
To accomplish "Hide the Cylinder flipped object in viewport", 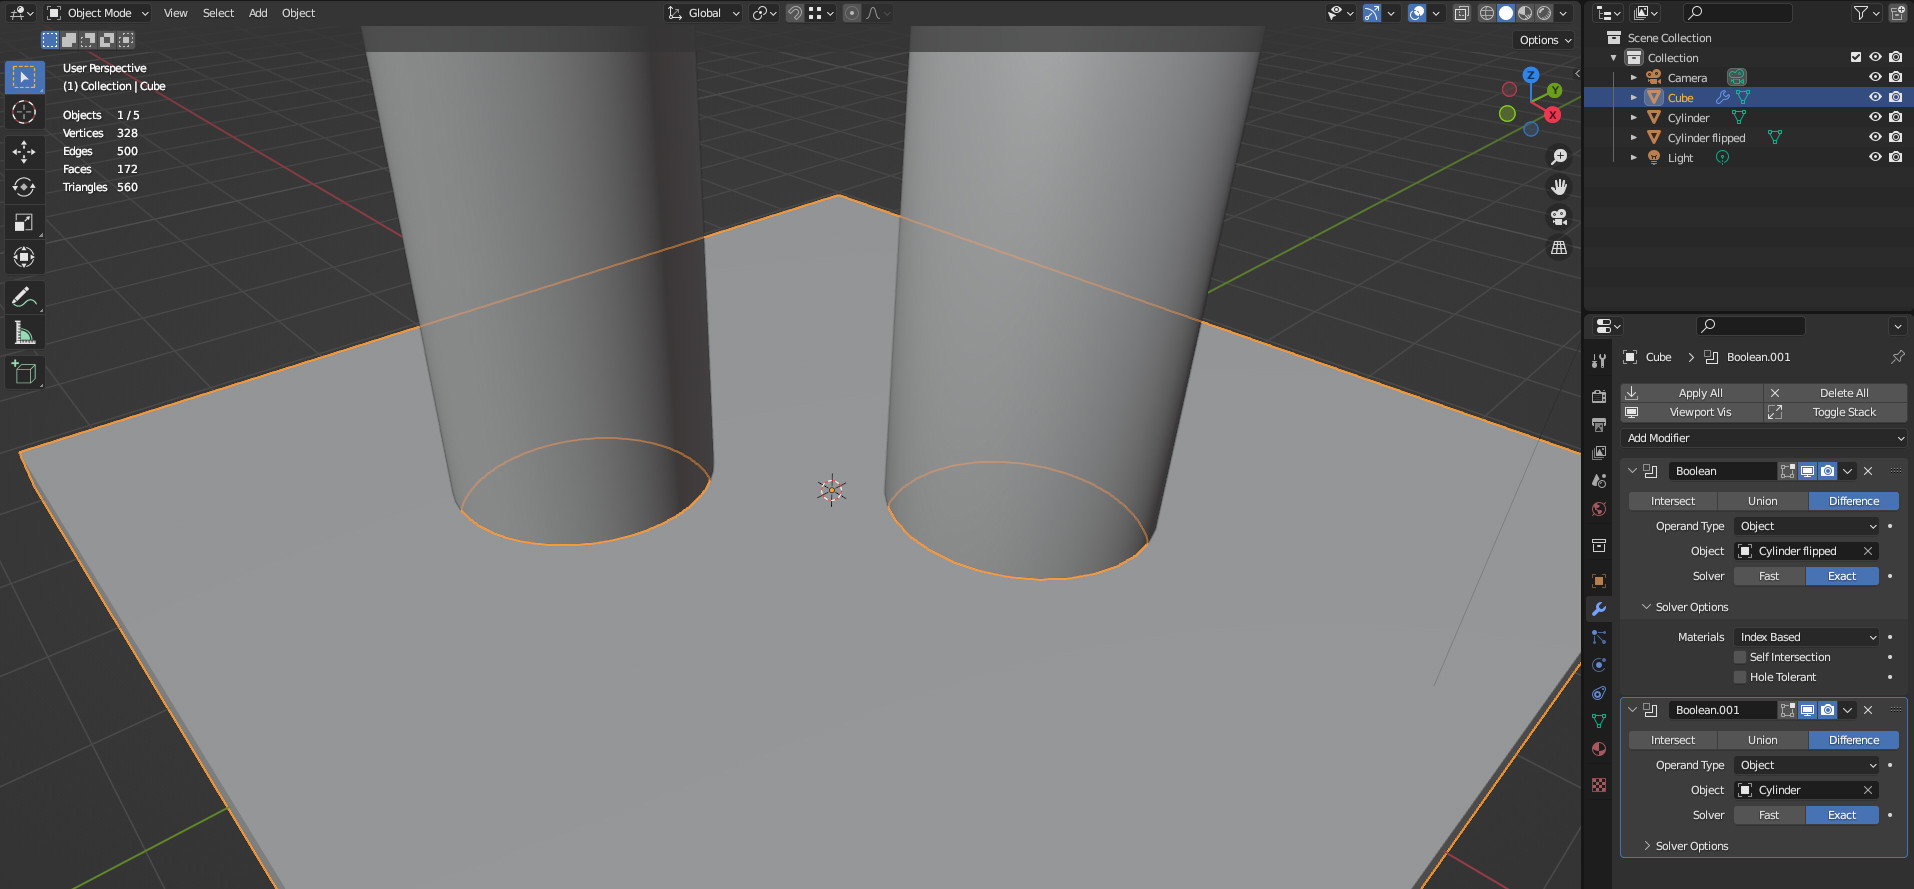I will (1875, 137).
